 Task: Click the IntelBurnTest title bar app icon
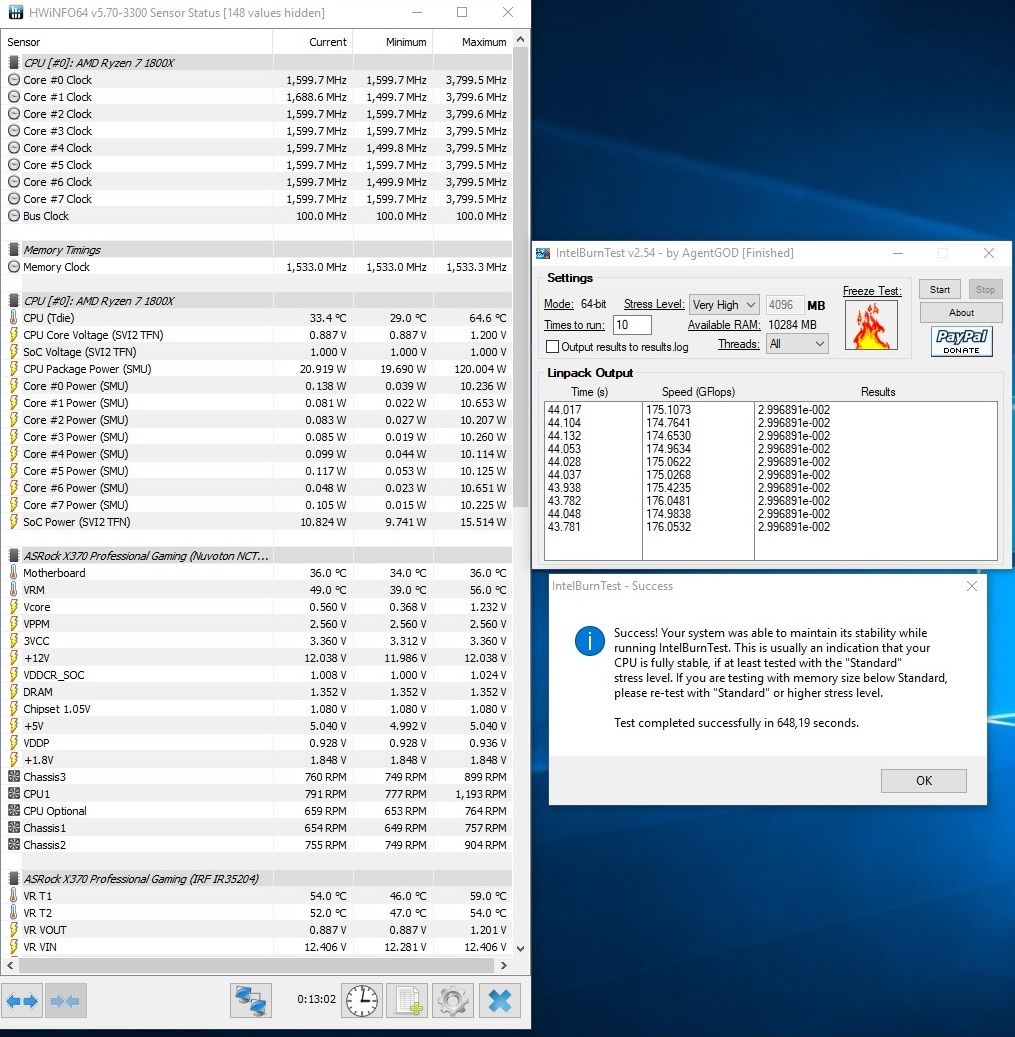[543, 253]
